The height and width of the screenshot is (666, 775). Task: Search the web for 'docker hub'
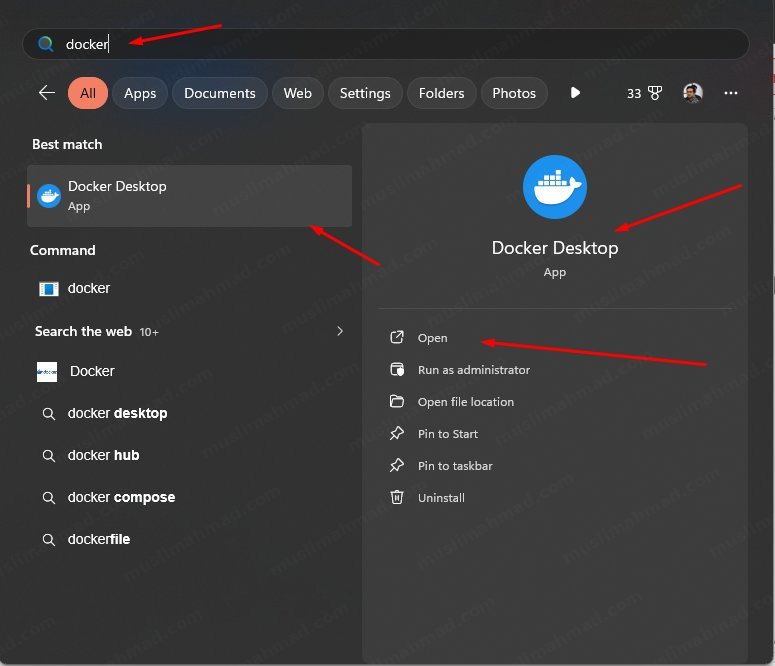pyautogui.click(x=189, y=455)
